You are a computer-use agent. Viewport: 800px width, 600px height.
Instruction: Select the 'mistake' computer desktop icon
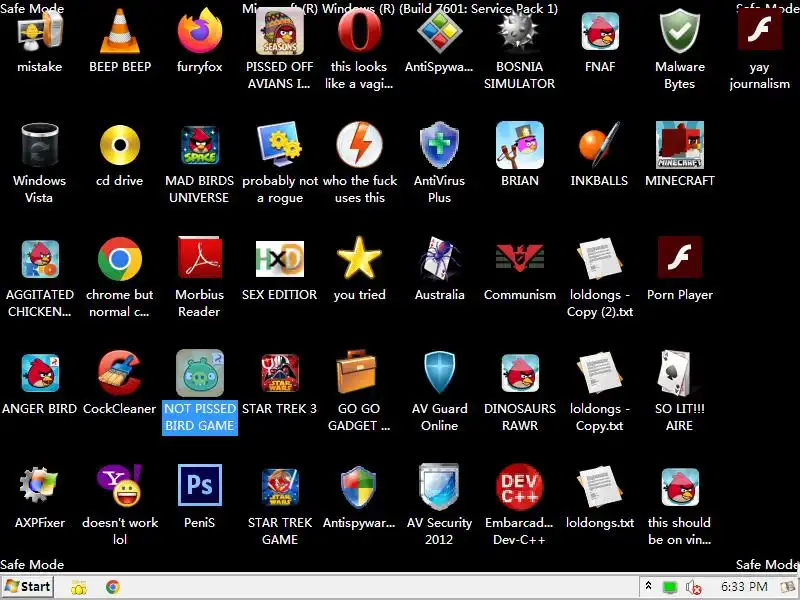click(40, 32)
